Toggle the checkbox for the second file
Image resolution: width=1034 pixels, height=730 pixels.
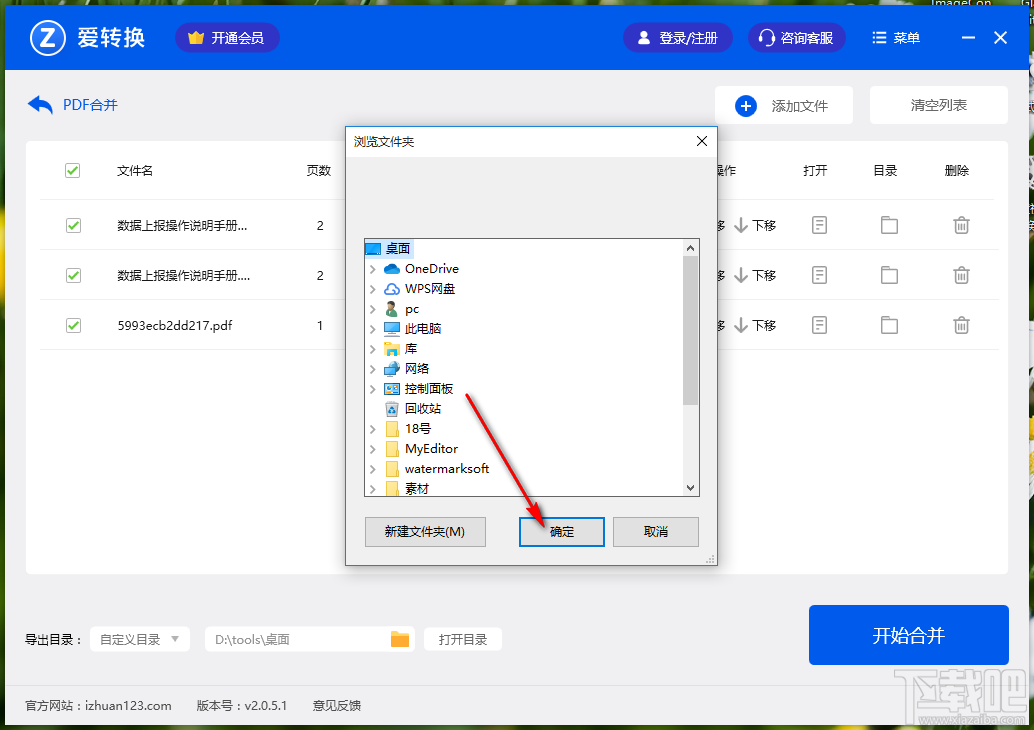pos(72,275)
